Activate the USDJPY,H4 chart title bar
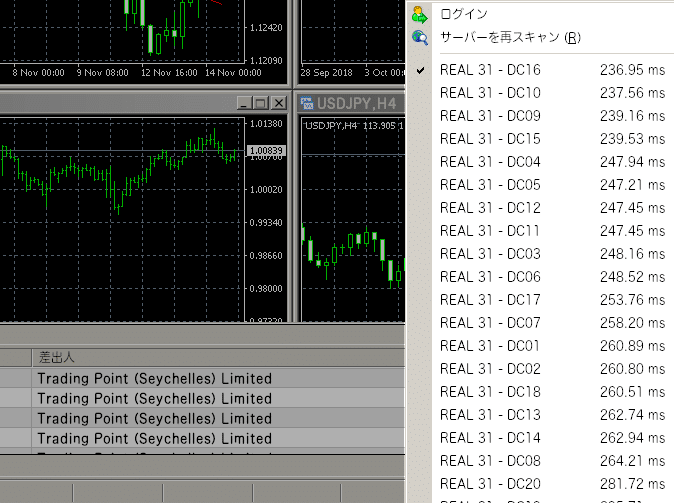 [x=351, y=103]
